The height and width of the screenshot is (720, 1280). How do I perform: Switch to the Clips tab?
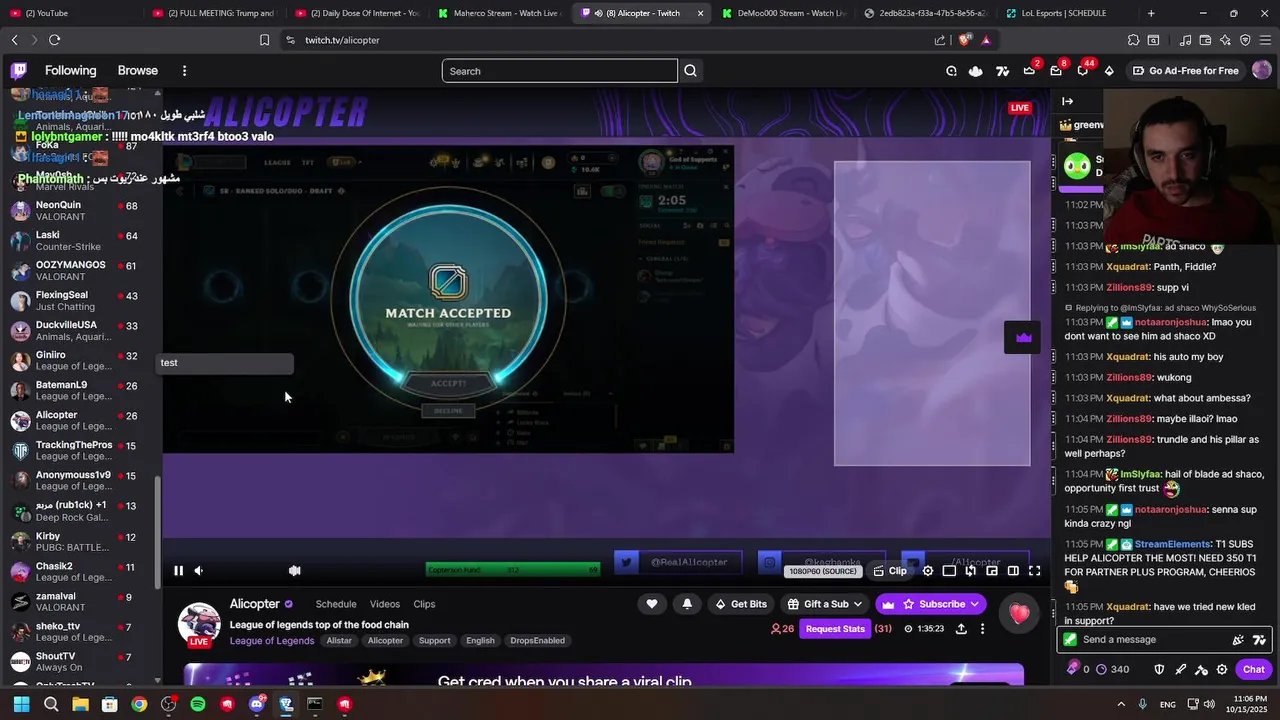pyautogui.click(x=424, y=604)
